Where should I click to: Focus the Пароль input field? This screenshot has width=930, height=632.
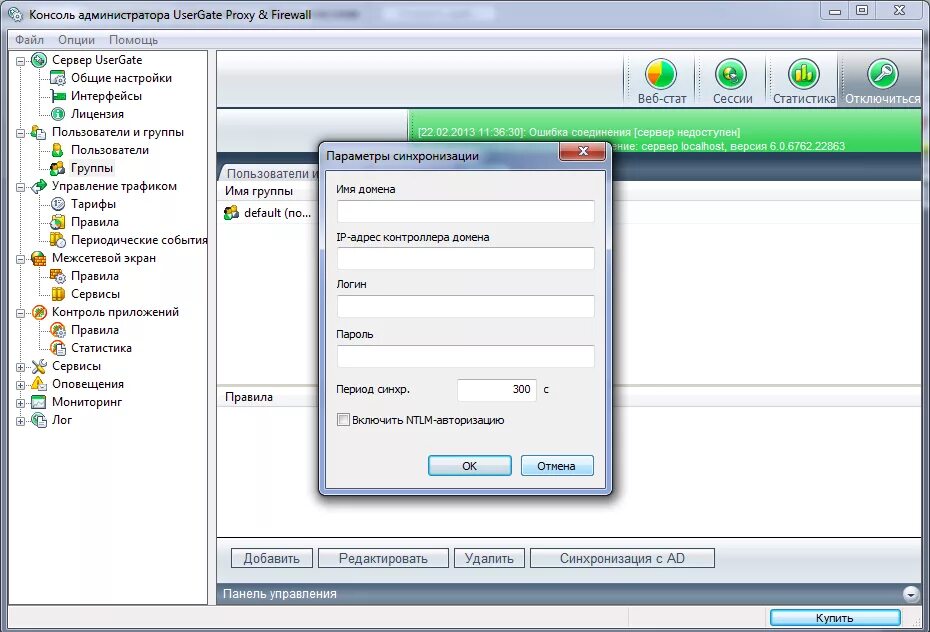(x=466, y=356)
